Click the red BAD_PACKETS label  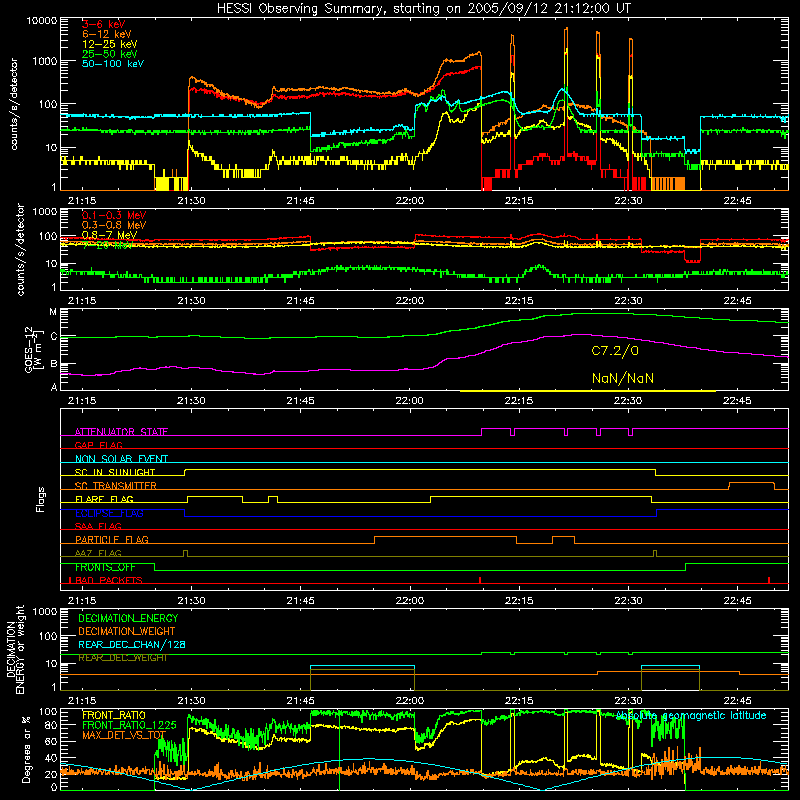[x=109, y=581]
